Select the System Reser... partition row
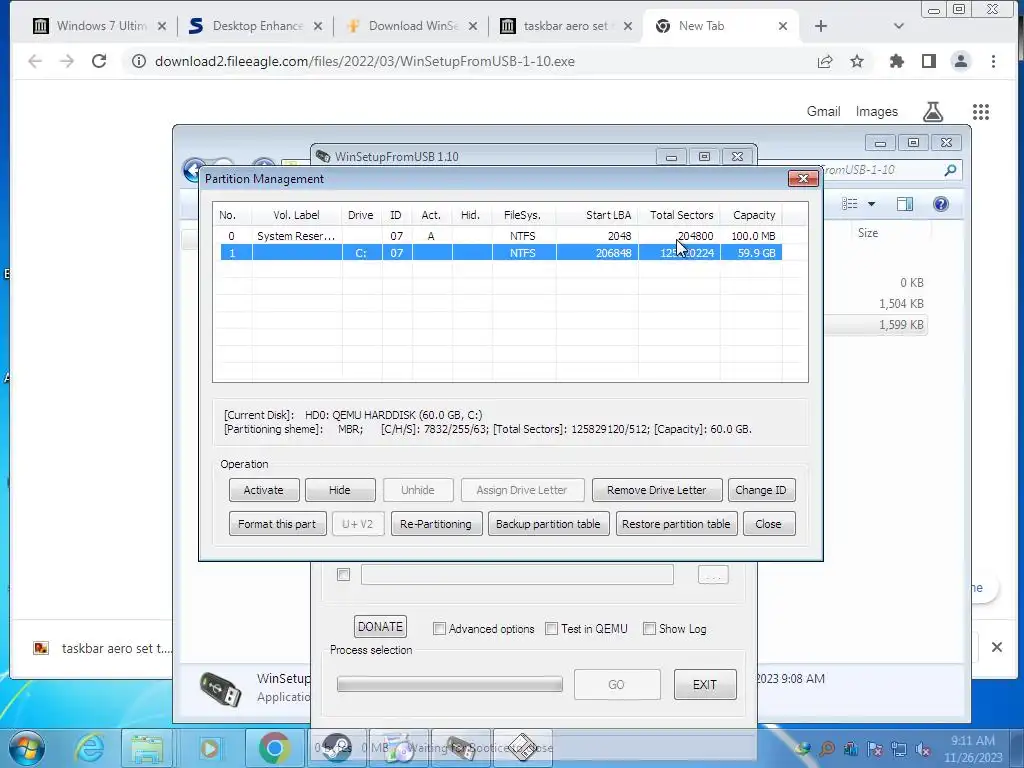 (x=501, y=236)
